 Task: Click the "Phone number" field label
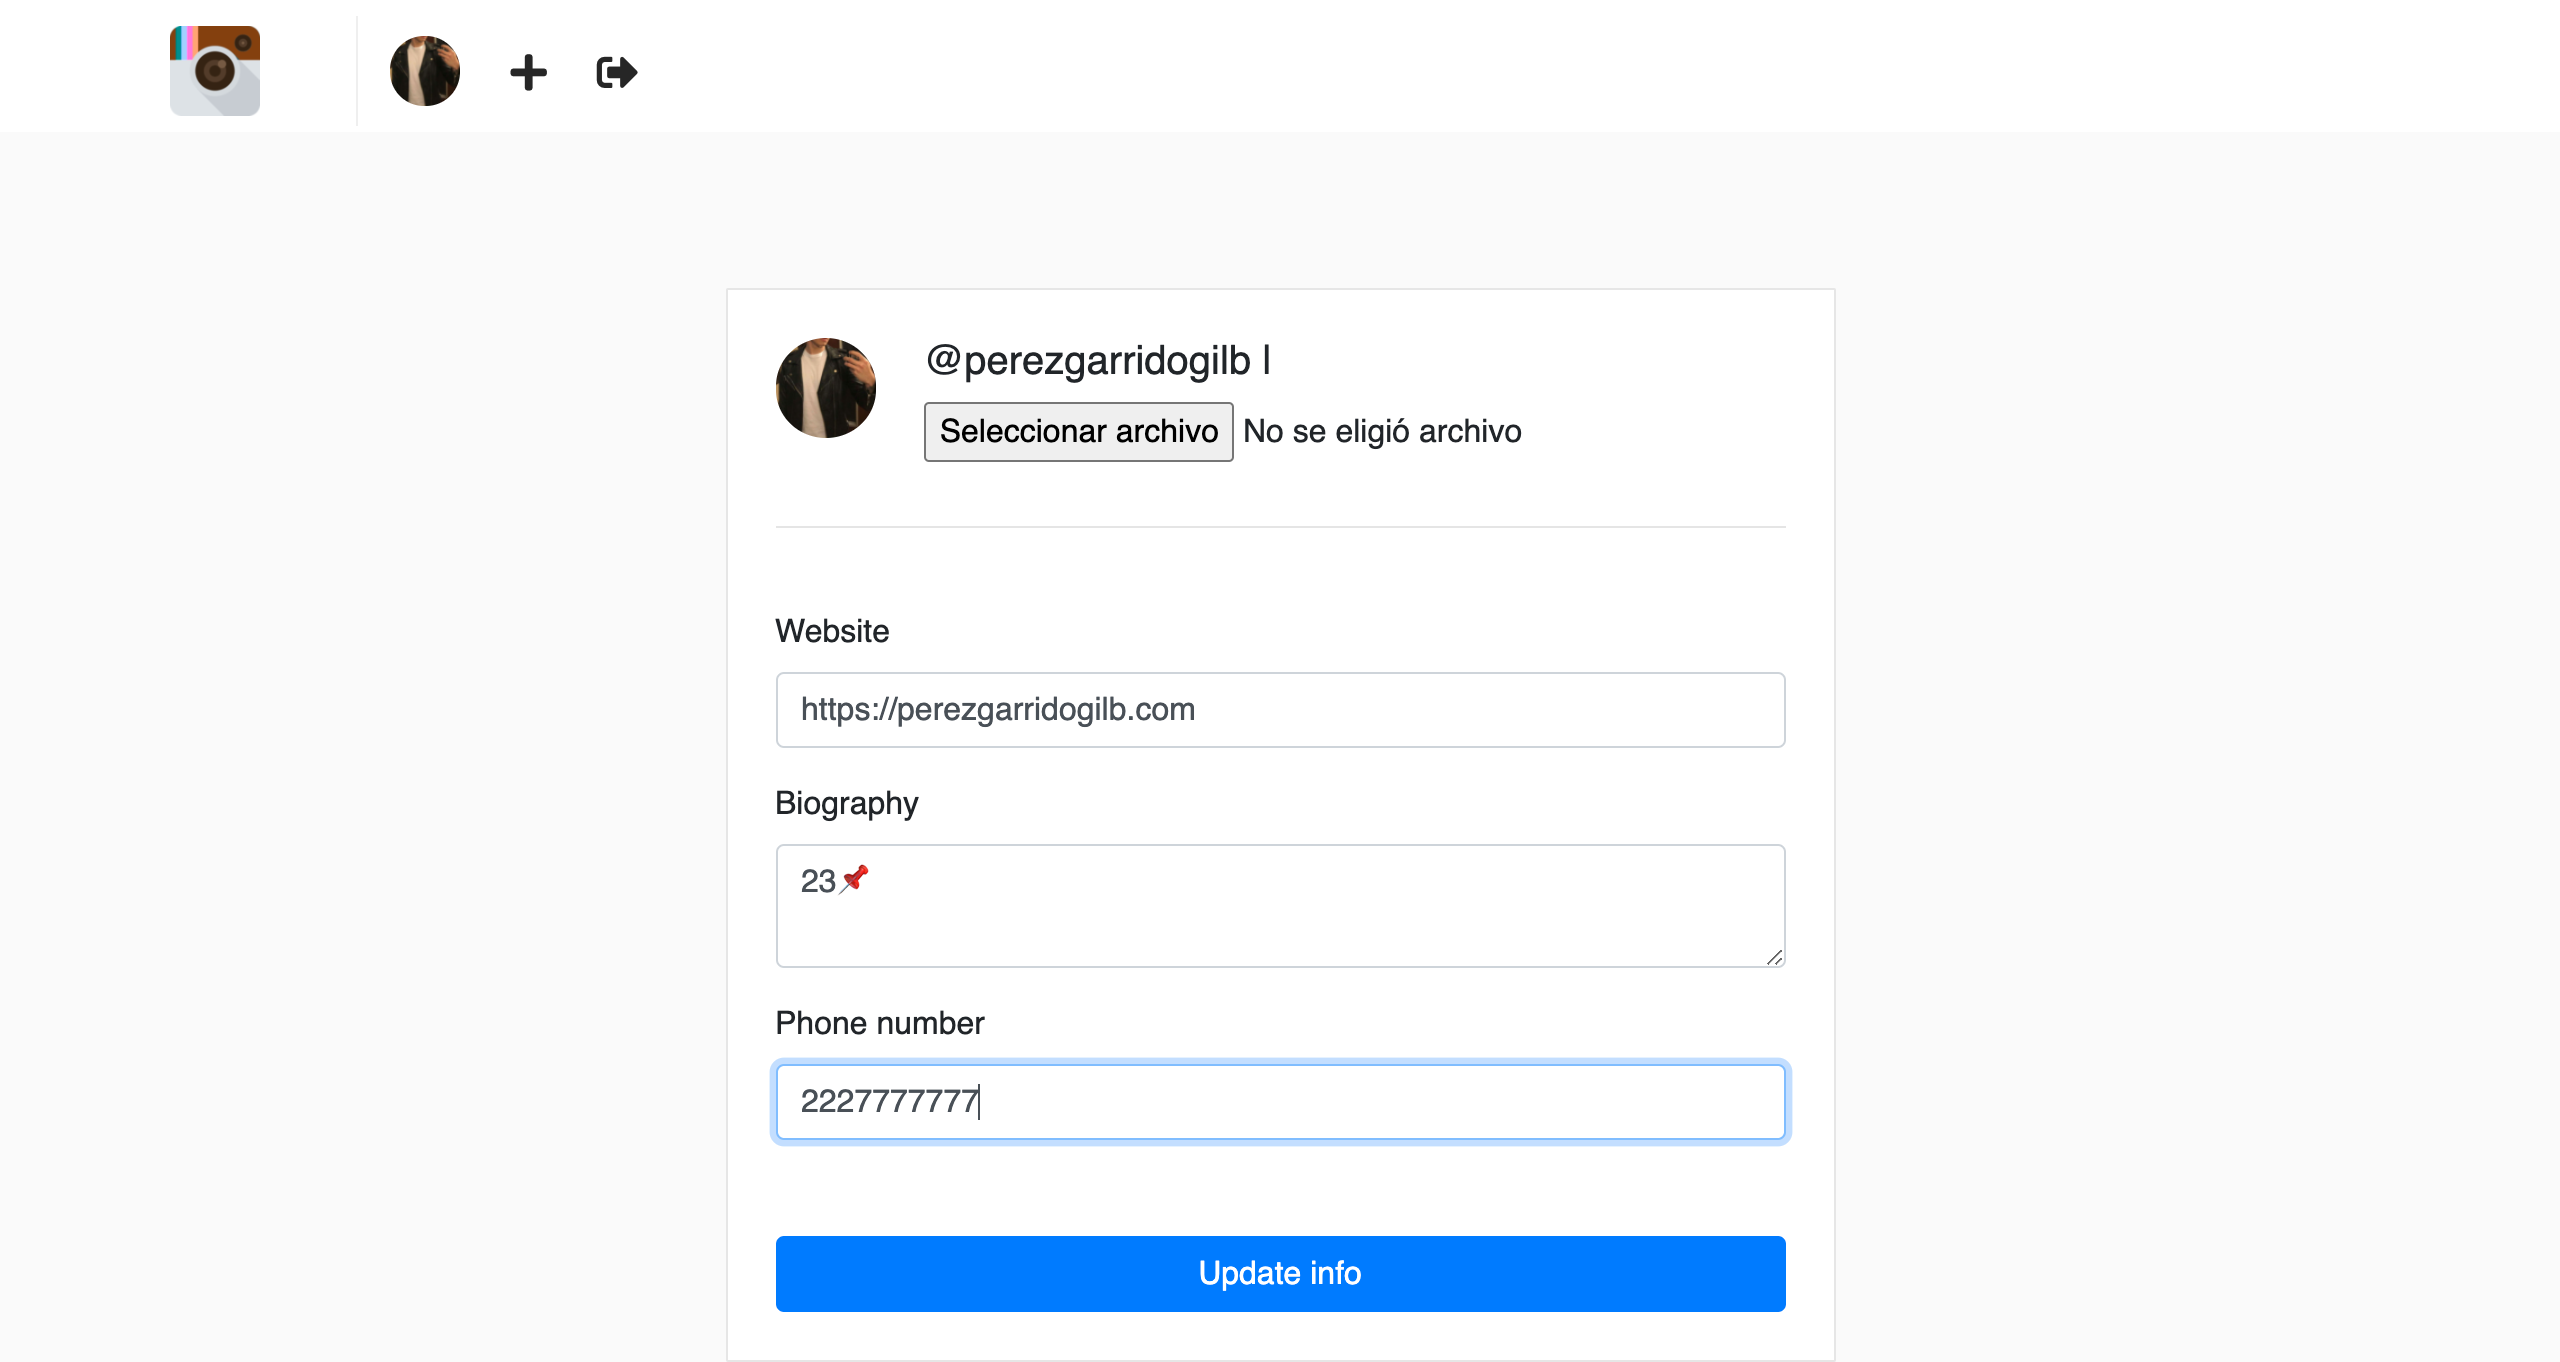click(x=879, y=1023)
